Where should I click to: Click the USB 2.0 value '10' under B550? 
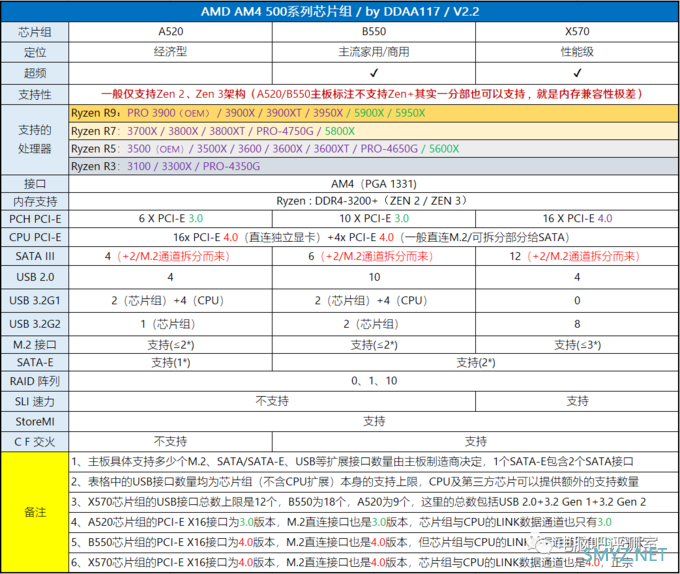click(374, 277)
